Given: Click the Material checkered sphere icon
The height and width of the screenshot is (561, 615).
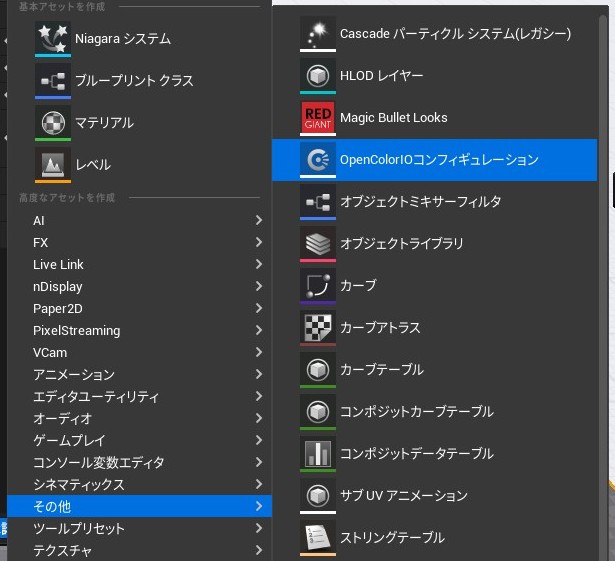Looking at the screenshot, I should 53,122.
